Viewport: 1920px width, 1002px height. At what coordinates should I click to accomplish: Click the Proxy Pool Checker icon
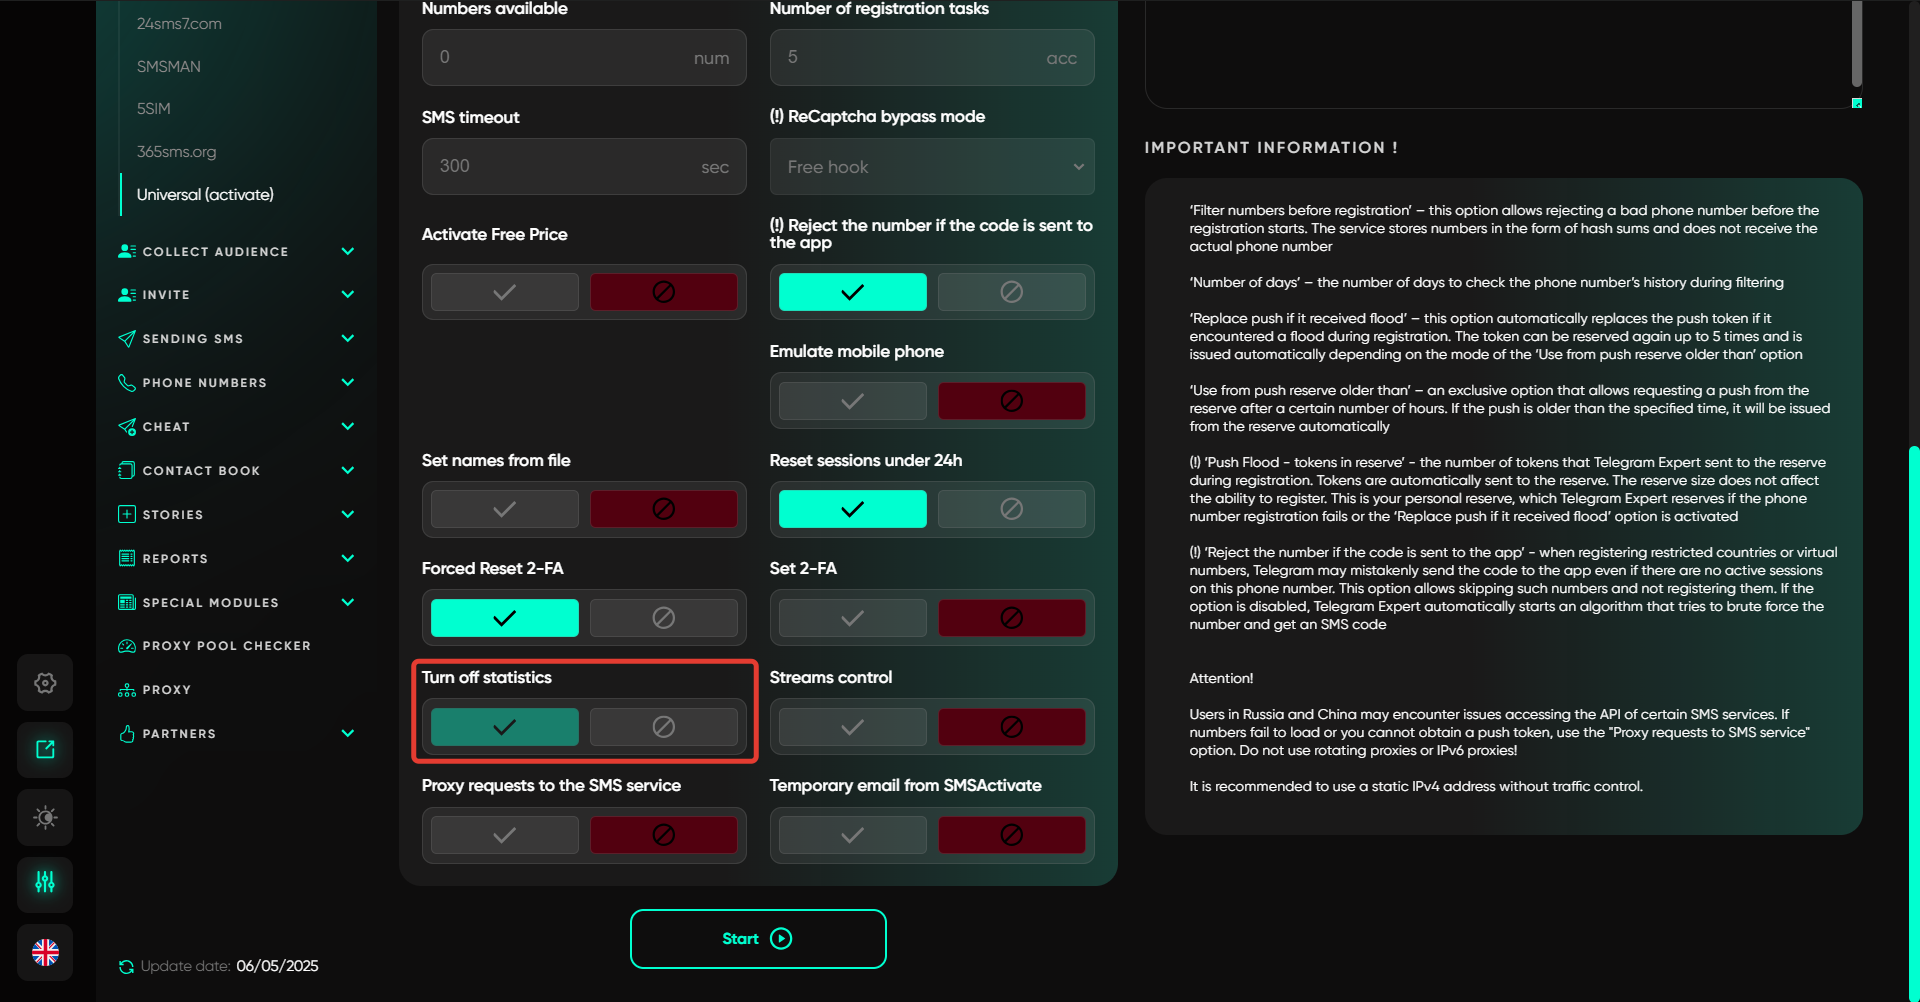point(127,646)
